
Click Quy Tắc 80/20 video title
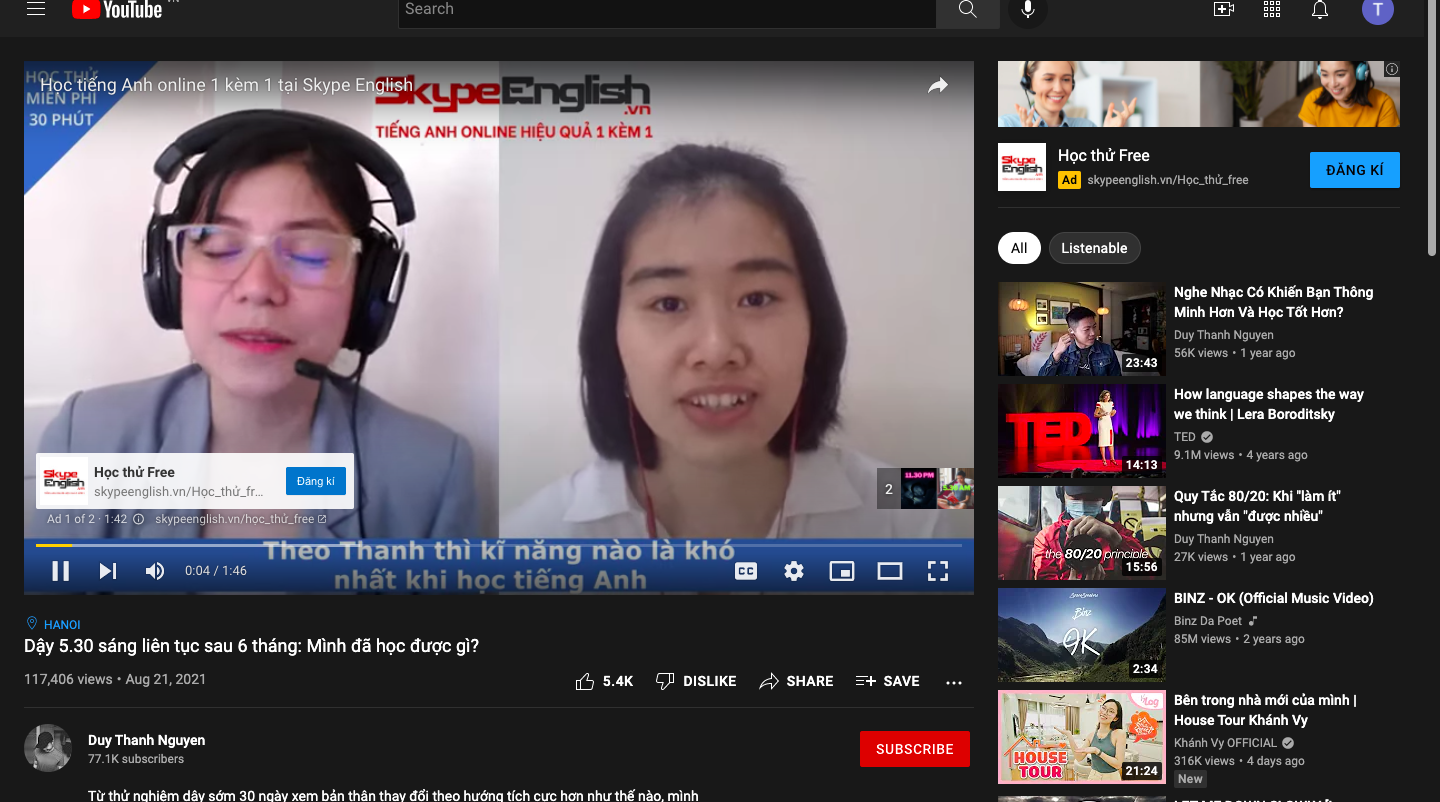coord(1257,506)
